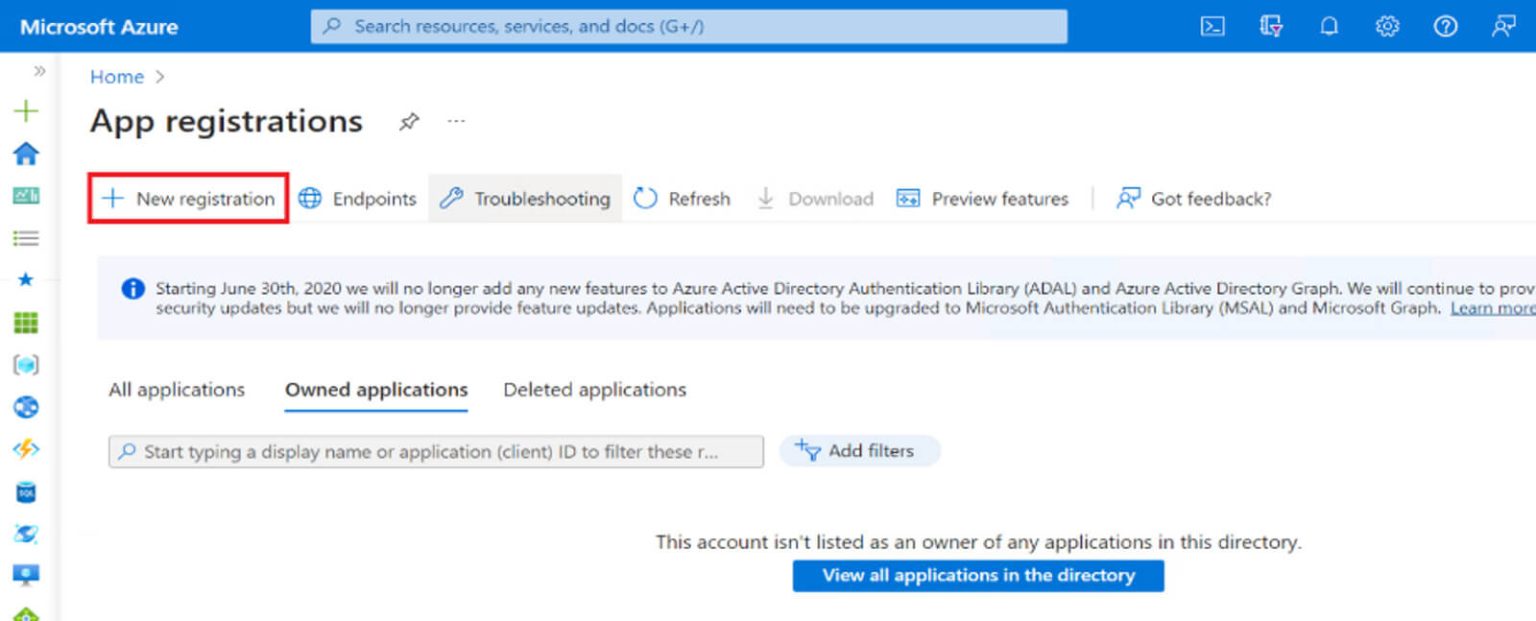Click View all applications in the directory
Screen dimensions: 1536x621
point(977,575)
